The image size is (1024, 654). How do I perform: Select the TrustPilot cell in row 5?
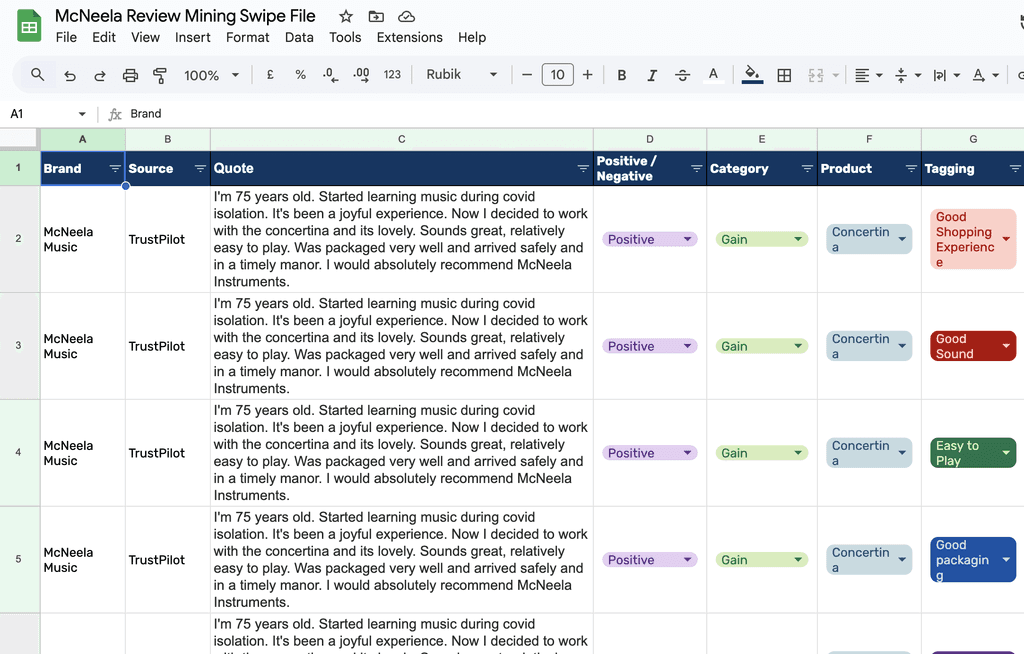pos(168,560)
